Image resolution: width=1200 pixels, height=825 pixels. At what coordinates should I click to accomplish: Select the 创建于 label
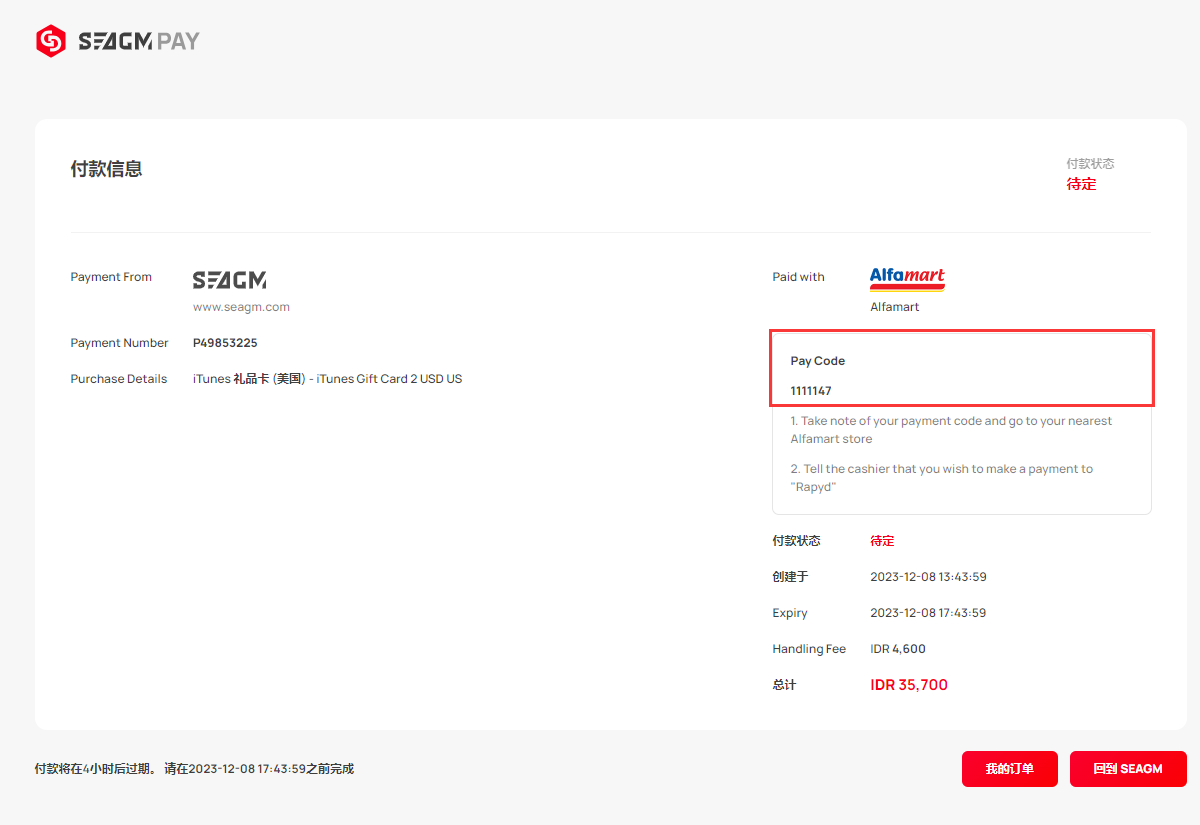[x=790, y=577]
